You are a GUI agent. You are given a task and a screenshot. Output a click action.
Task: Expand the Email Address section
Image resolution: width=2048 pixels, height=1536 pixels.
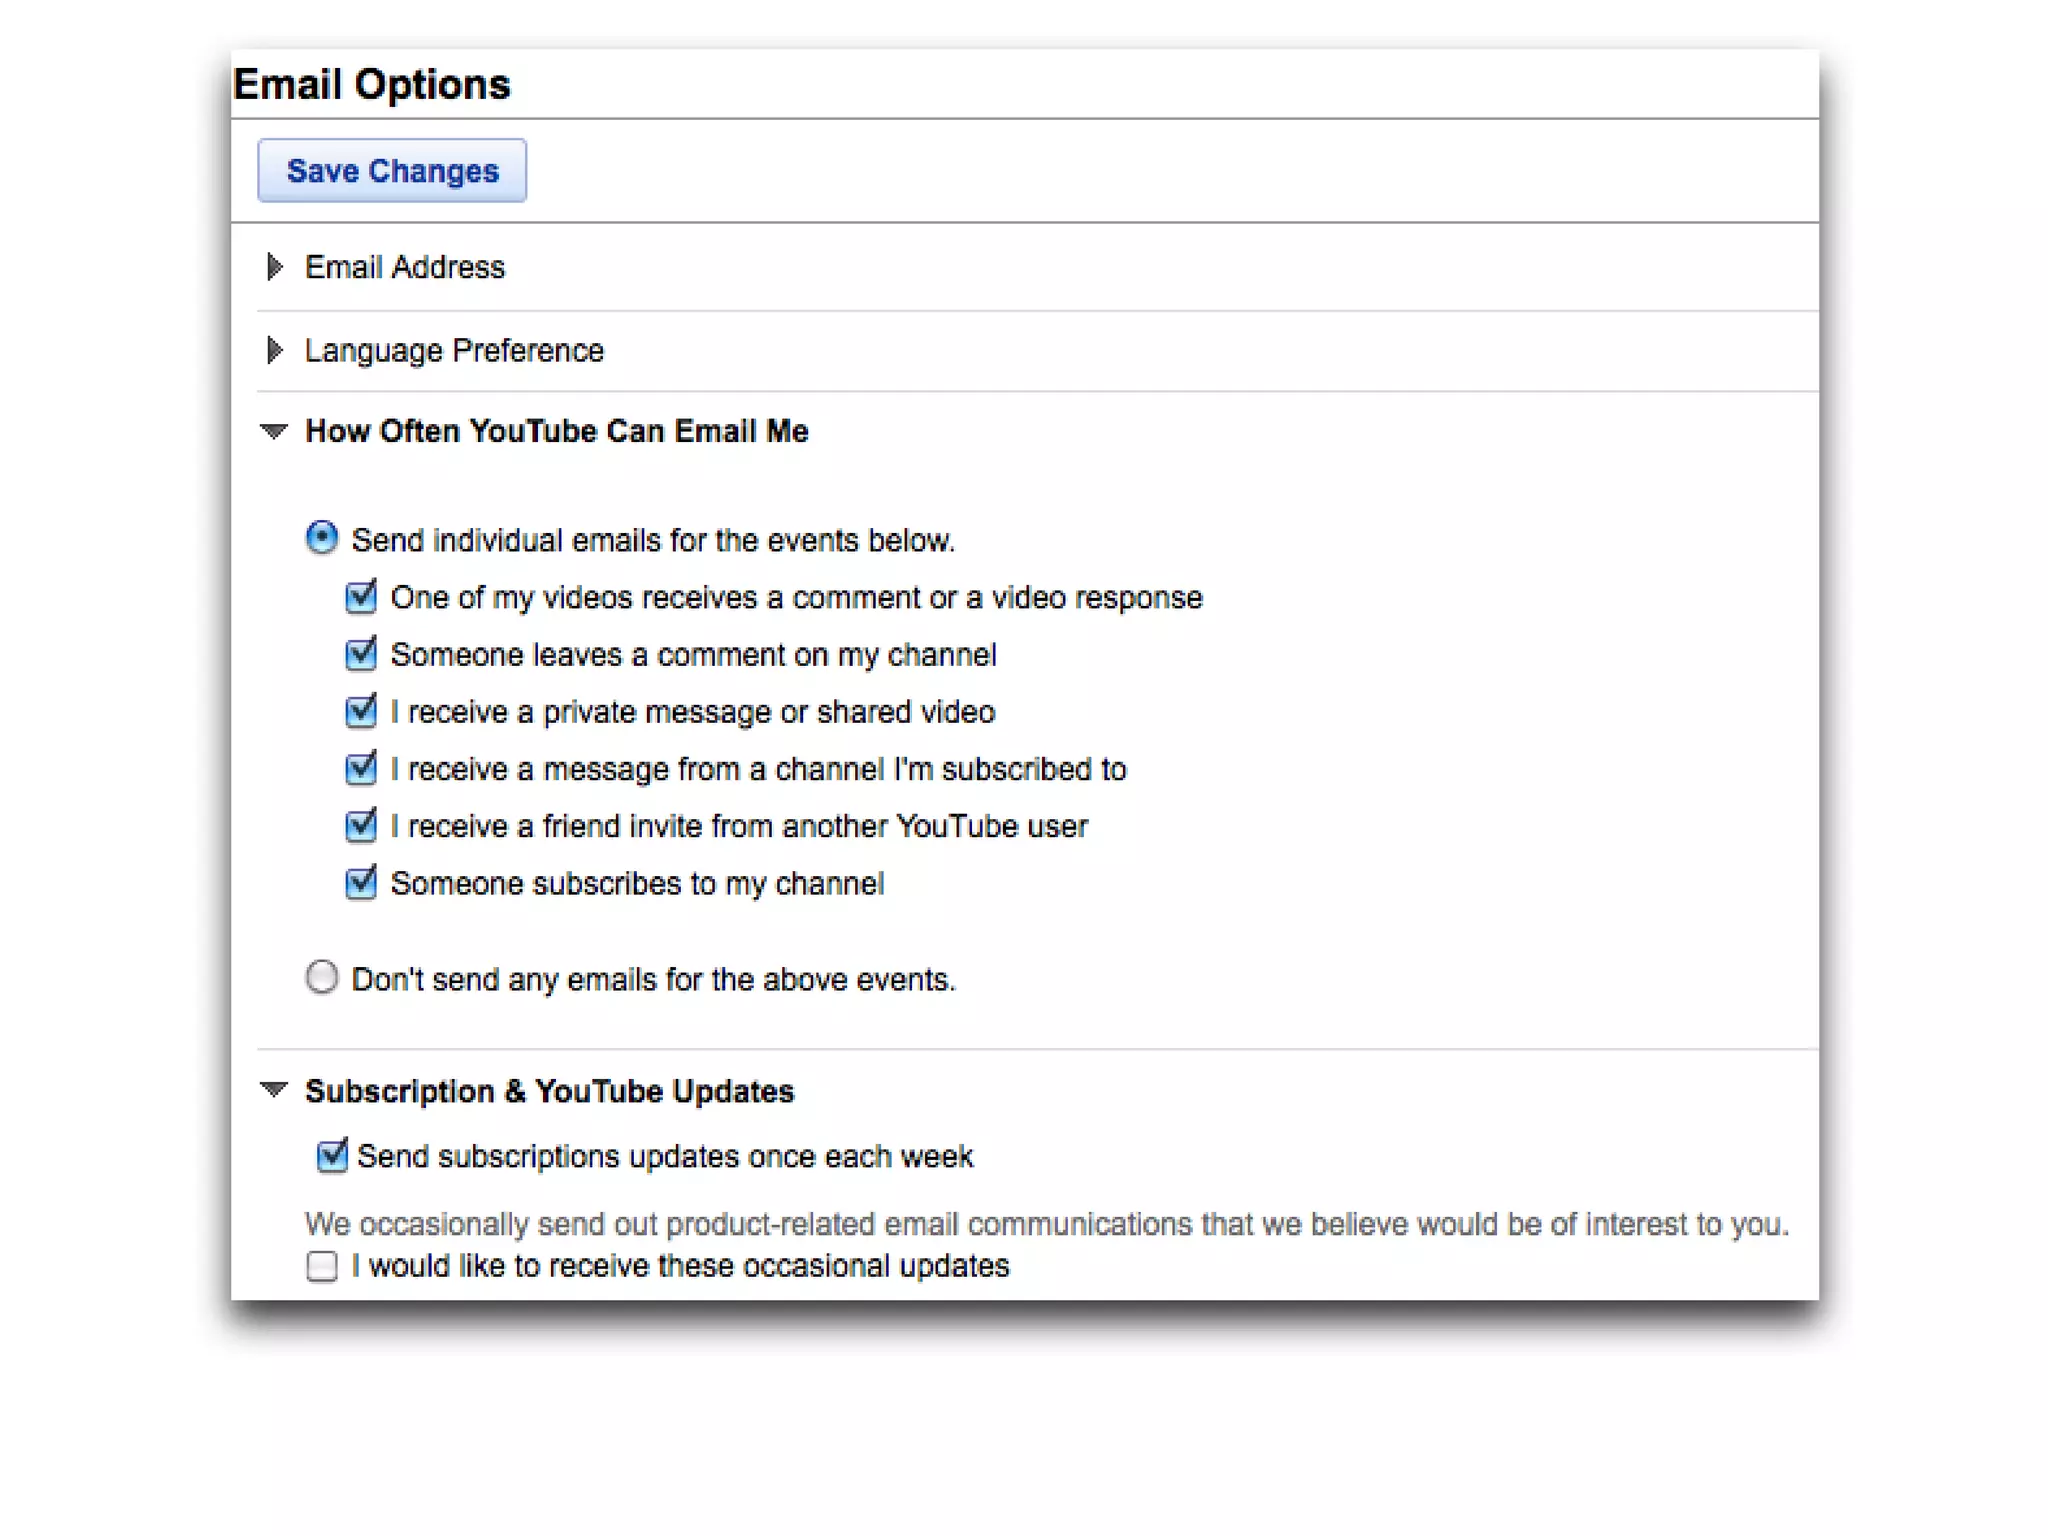(275, 267)
